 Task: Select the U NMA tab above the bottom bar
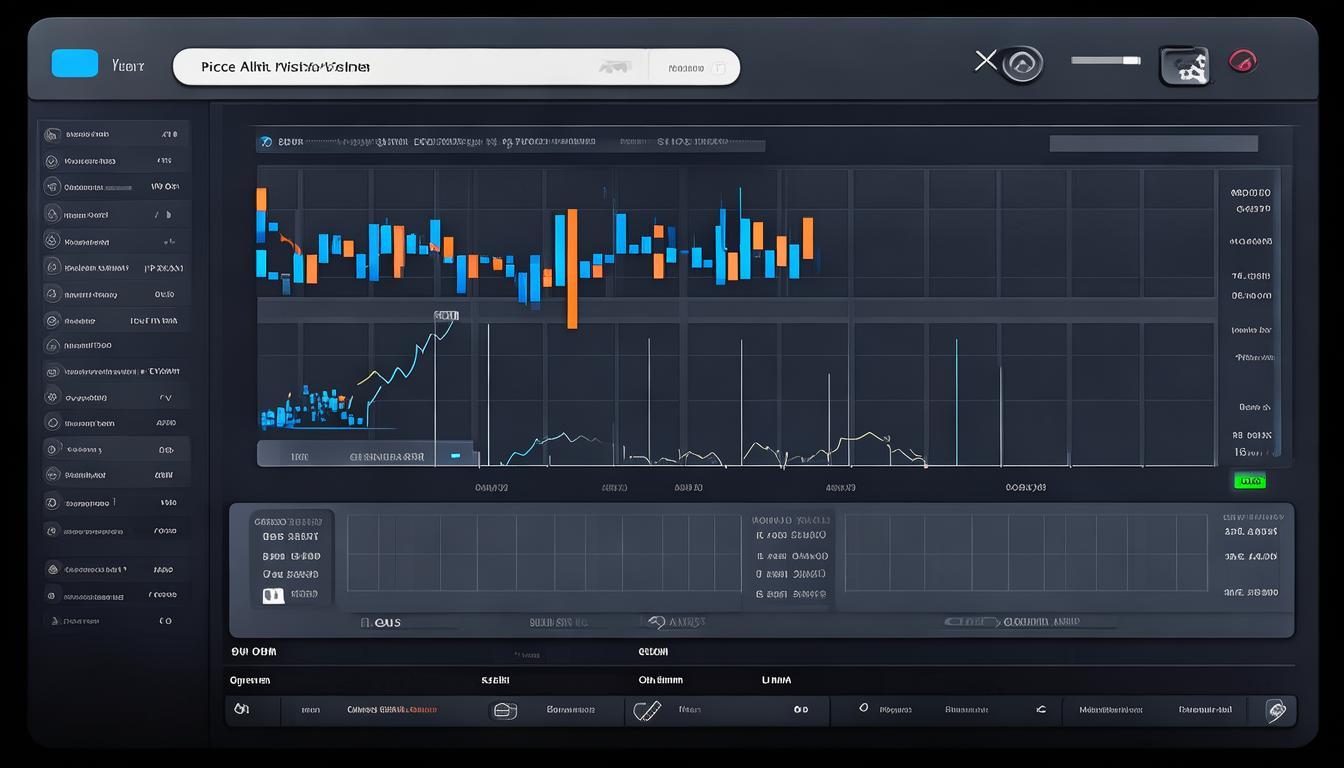coord(775,680)
